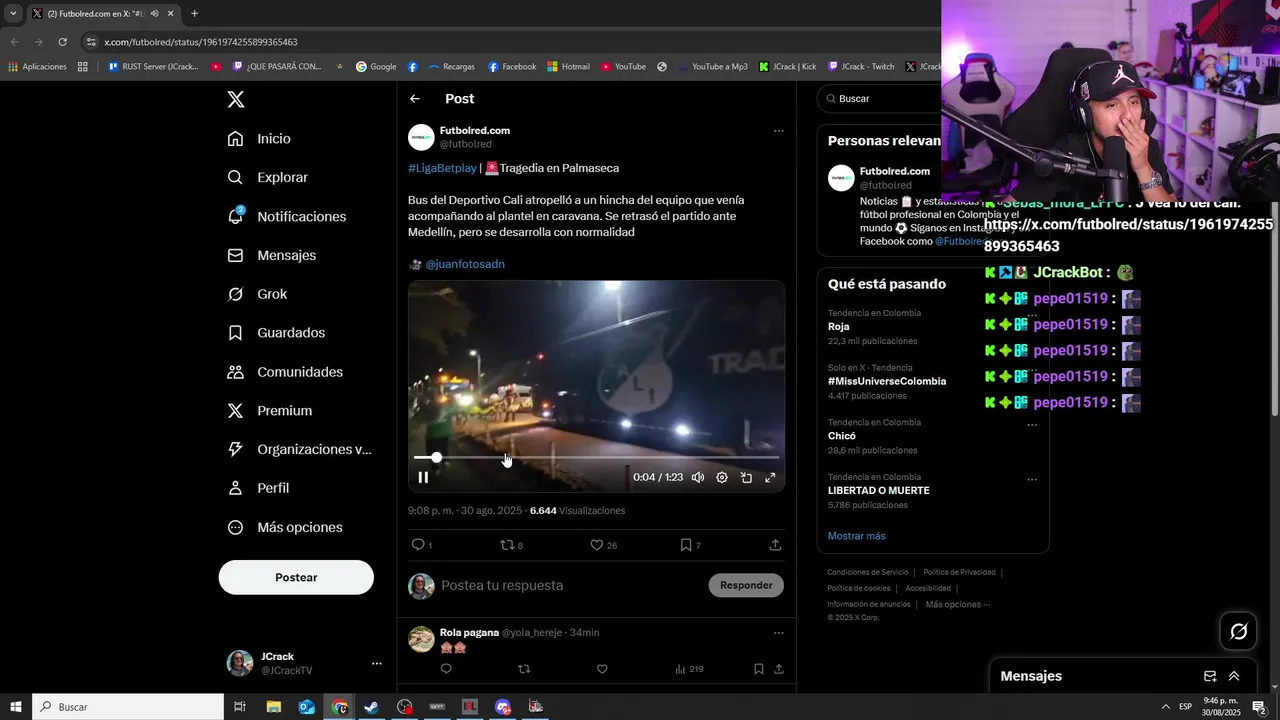The image size is (1280, 720).
Task: Open Rola pagana reply options
Action: point(778,633)
